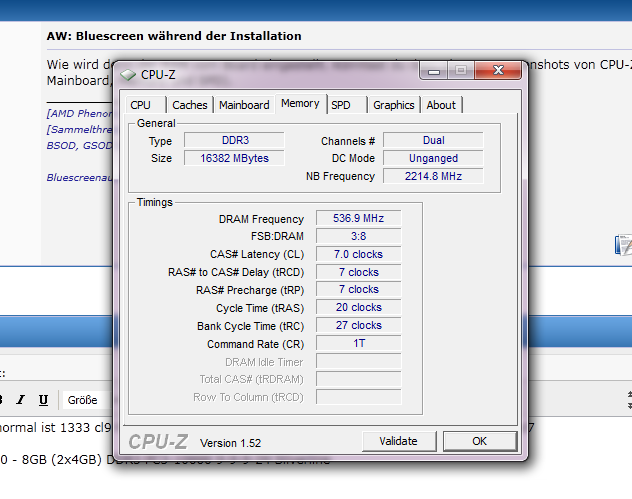Click the editor resize arrows icon at right

pos(630,400)
